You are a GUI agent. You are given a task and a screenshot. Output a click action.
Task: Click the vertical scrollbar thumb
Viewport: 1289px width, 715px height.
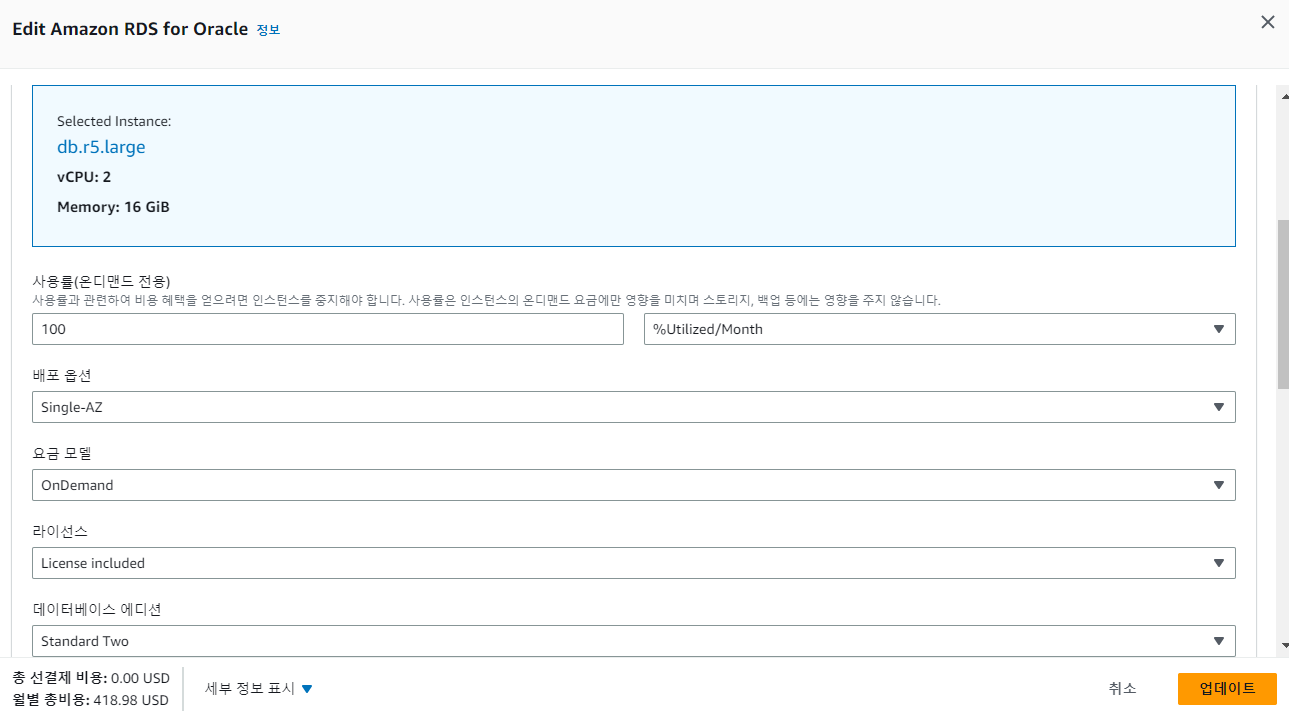[x=1284, y=303]
